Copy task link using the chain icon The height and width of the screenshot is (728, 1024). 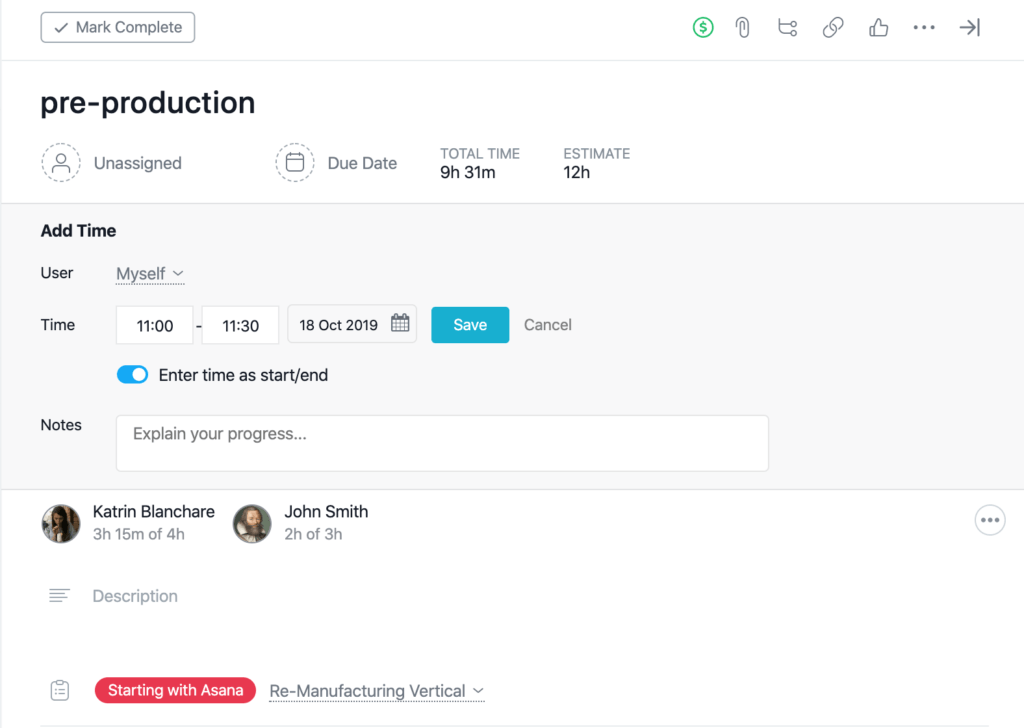[x=833, y=27]
